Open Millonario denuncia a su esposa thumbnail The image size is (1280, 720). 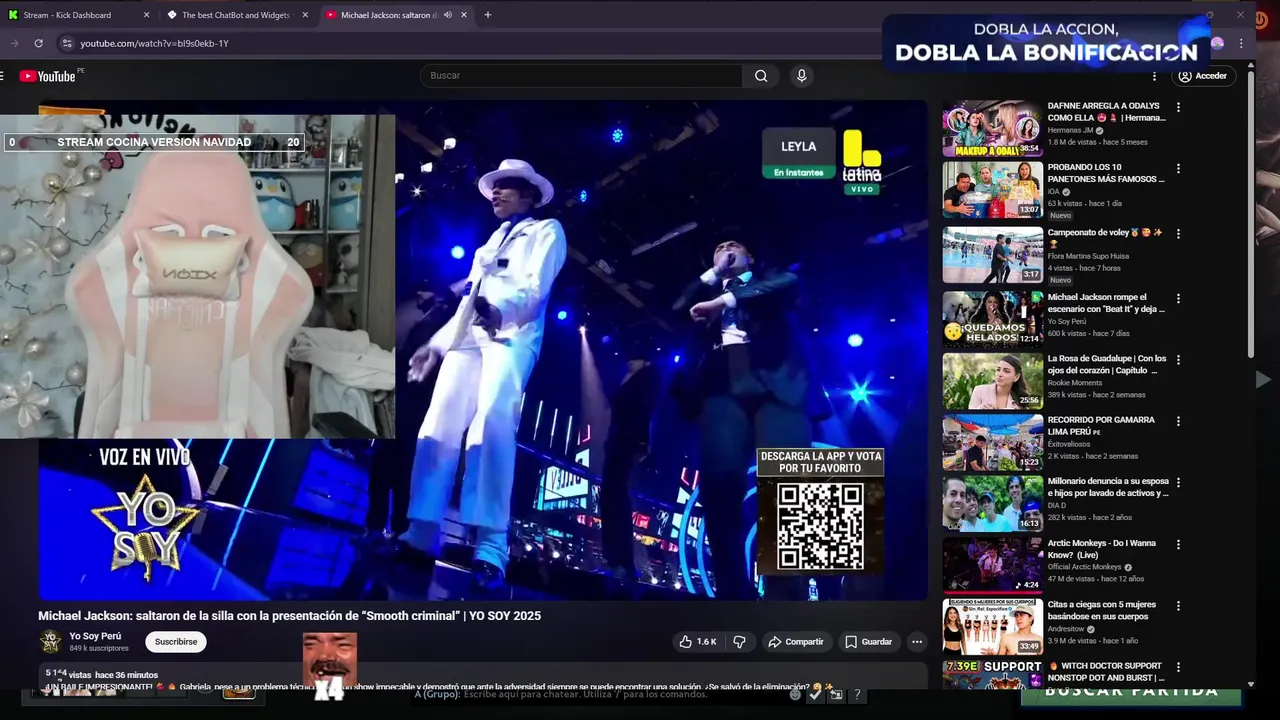tap(993, 503)
